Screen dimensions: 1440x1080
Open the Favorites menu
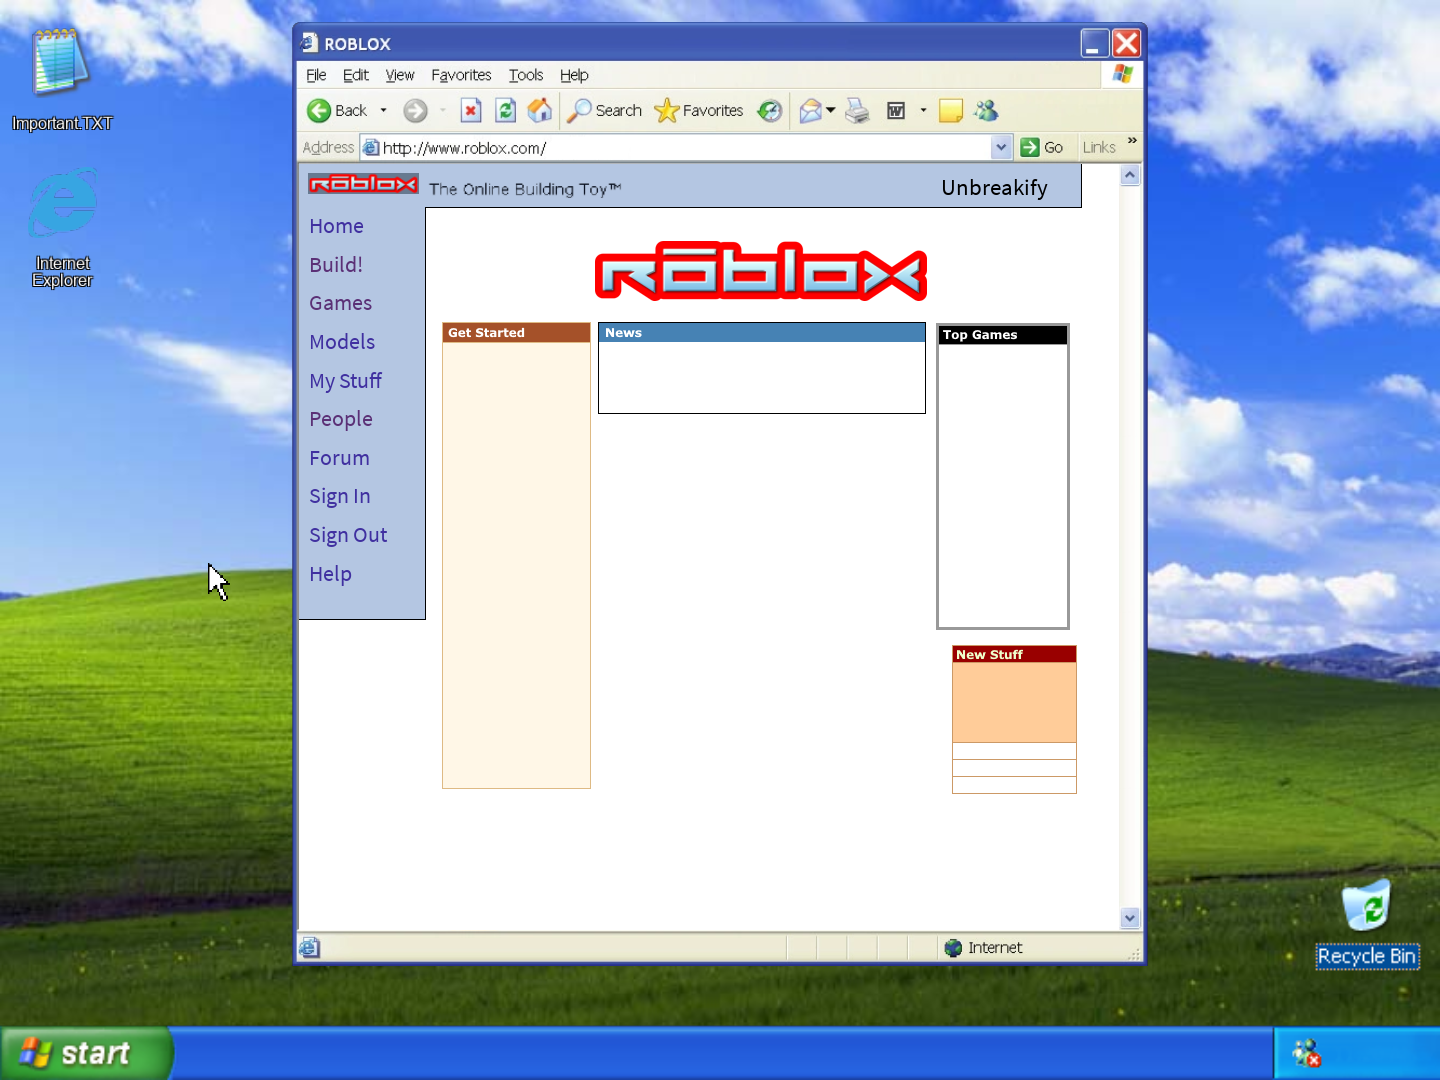tap(461, 75)
